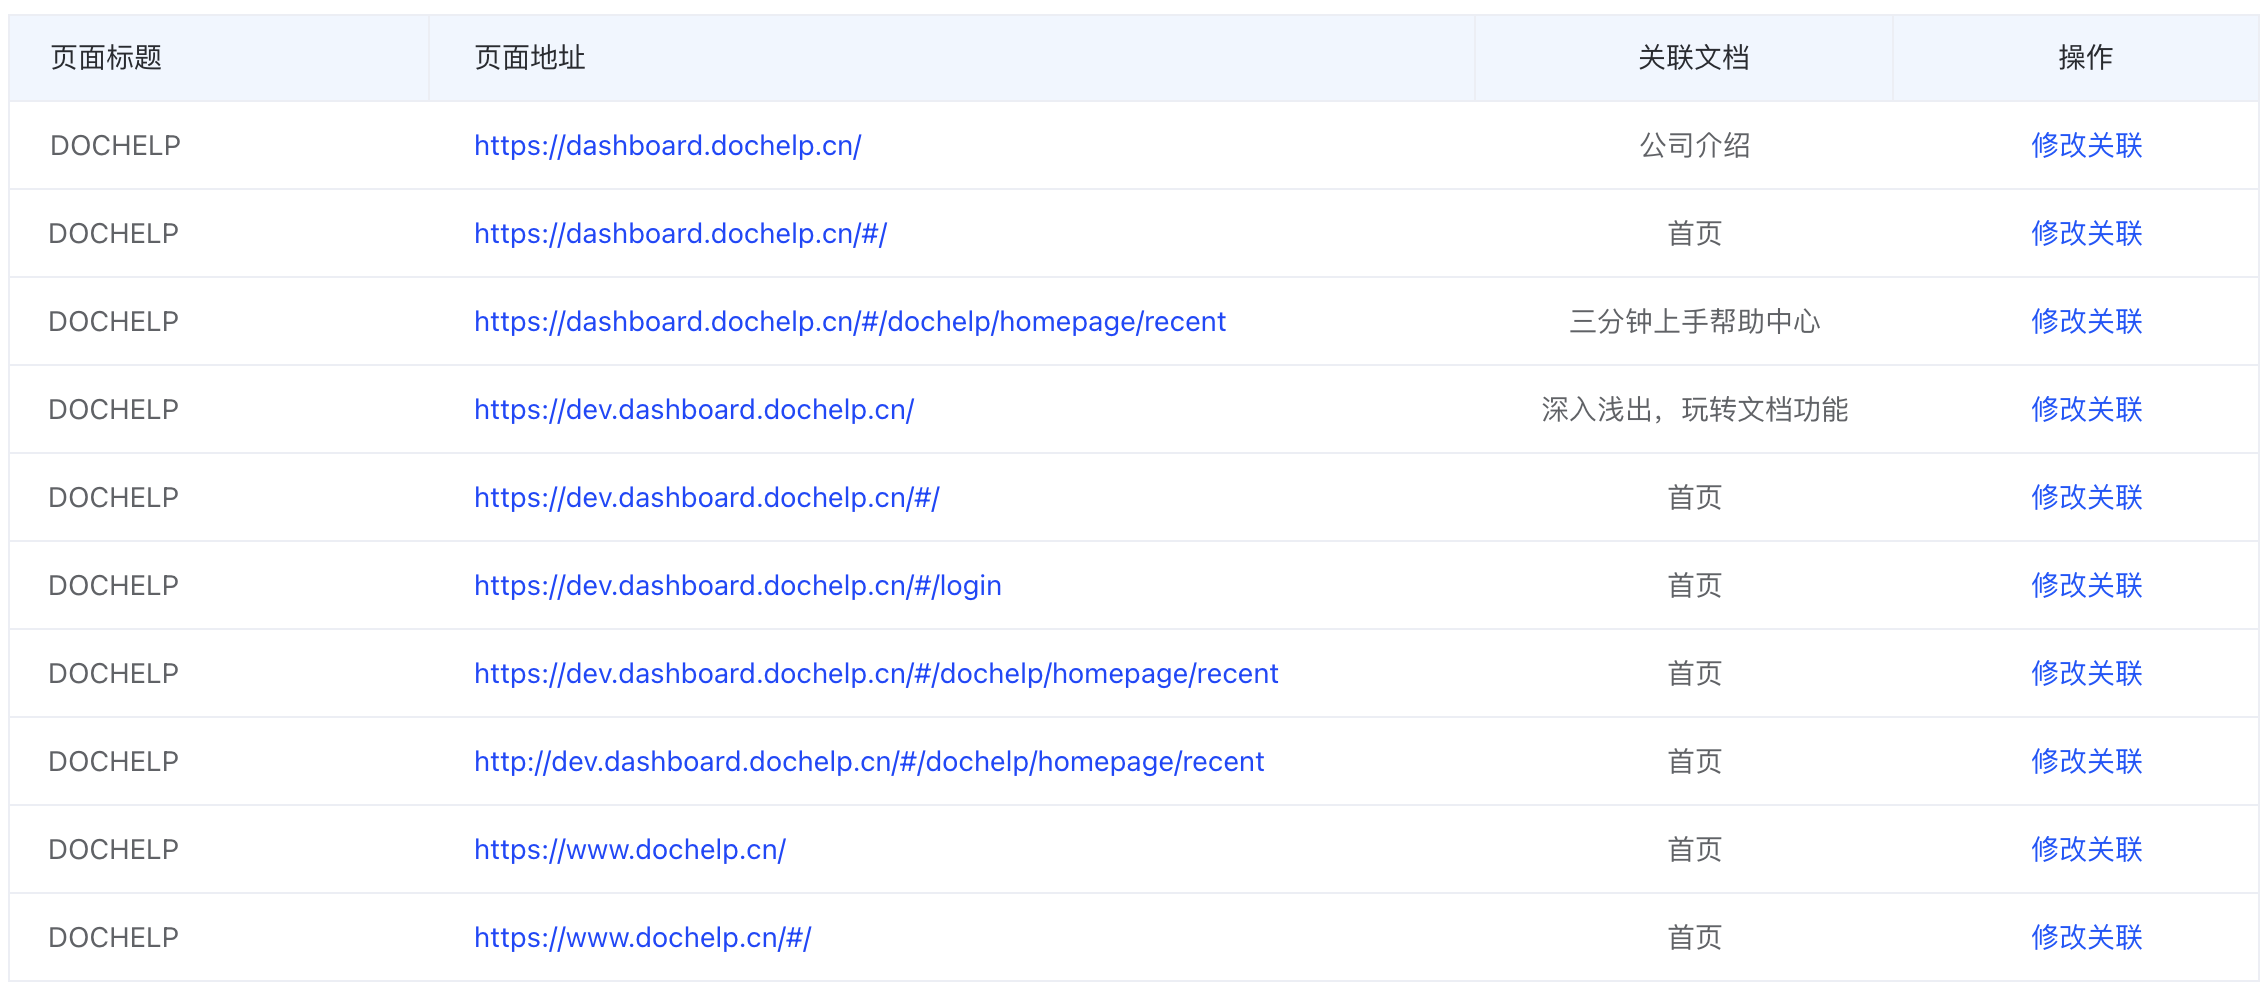
Task: Open http://dev.dashboard.dochelp.cn/#/dochelp/homepage/recent link
Action: (869, 762)
